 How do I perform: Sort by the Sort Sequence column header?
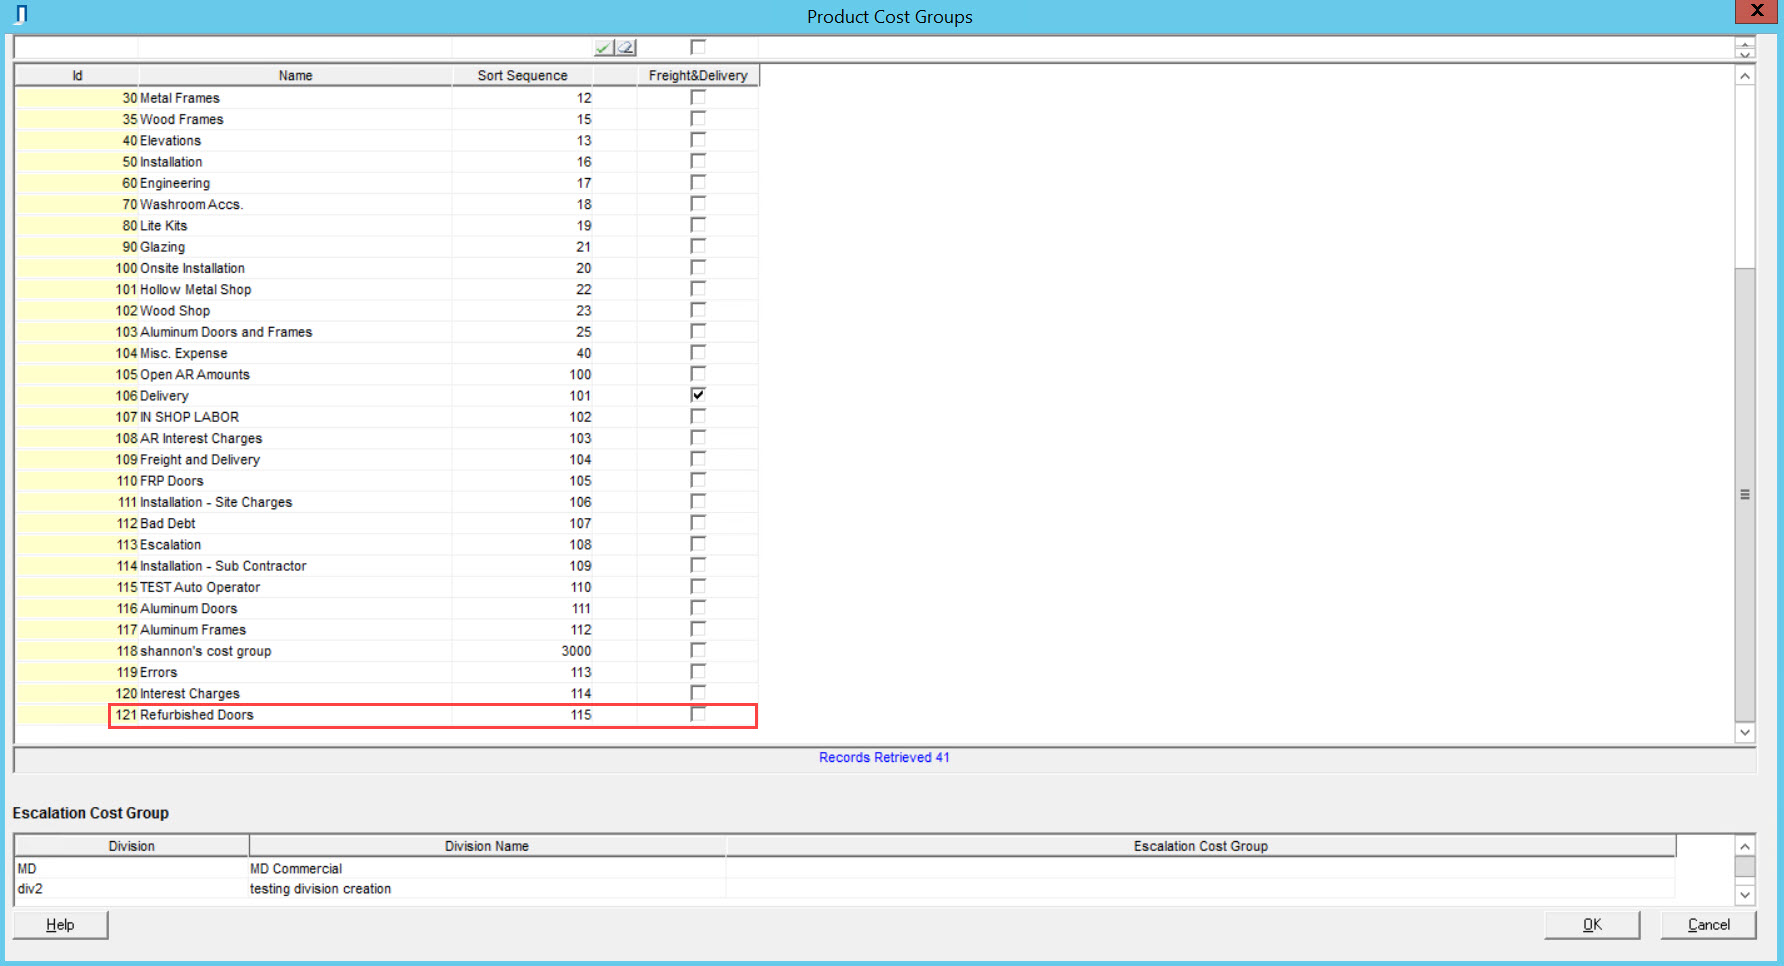point(522,75)
